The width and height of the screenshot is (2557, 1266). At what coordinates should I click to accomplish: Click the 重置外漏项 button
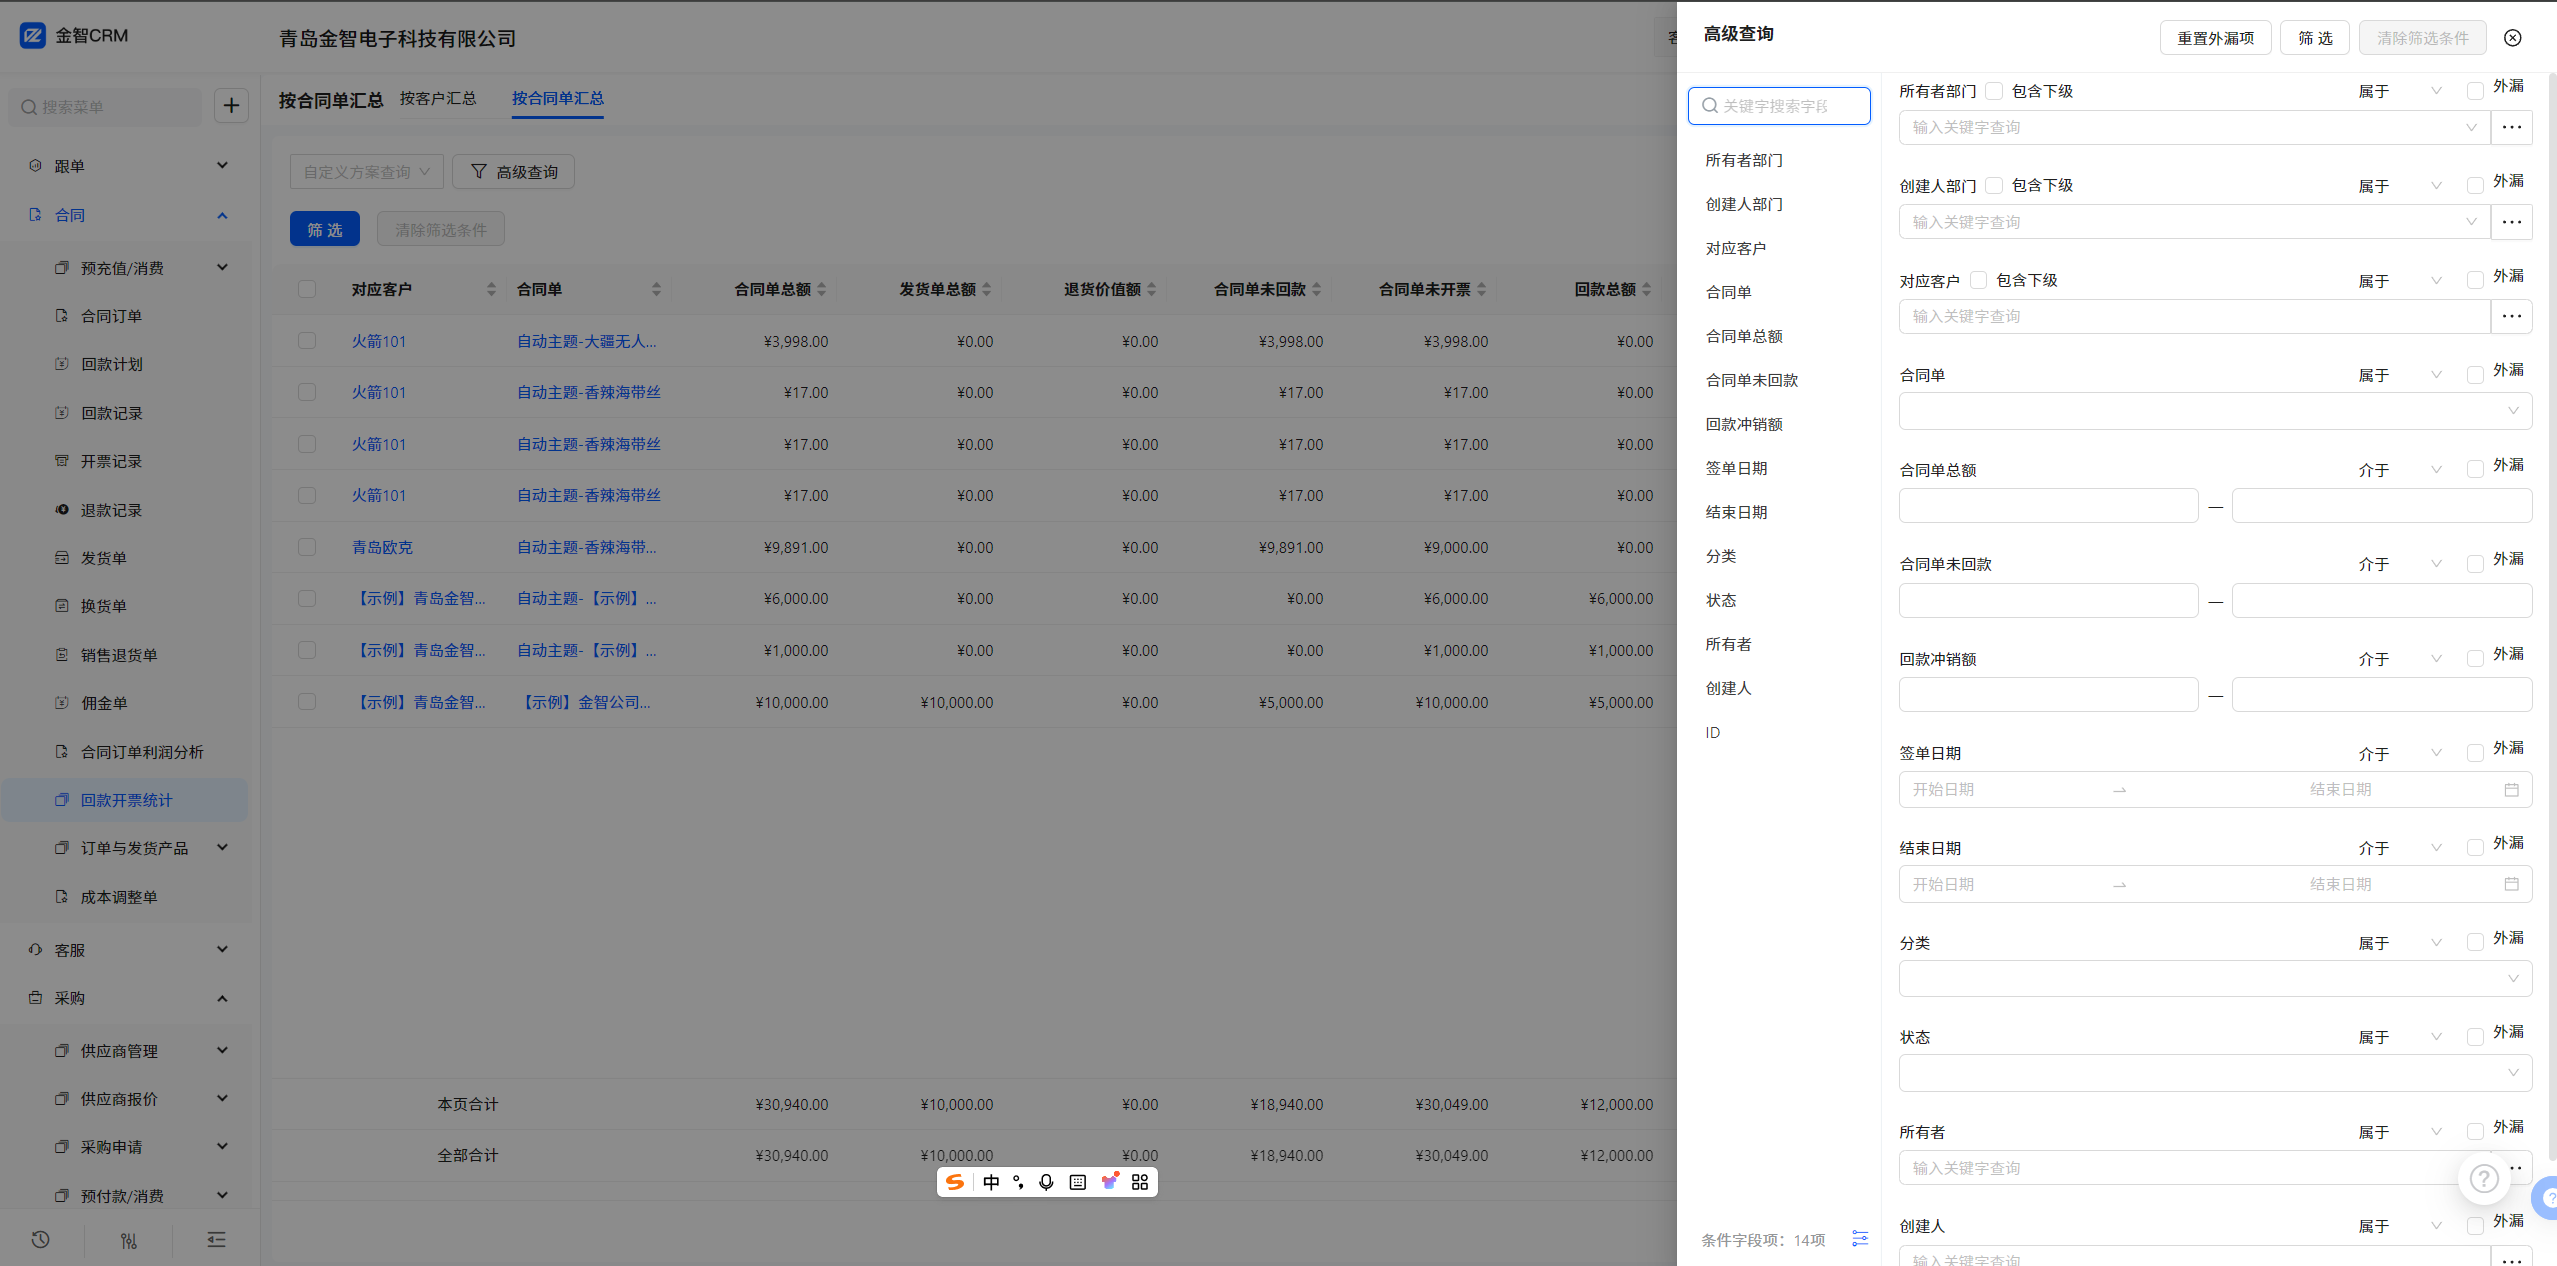coord(2215,38)
